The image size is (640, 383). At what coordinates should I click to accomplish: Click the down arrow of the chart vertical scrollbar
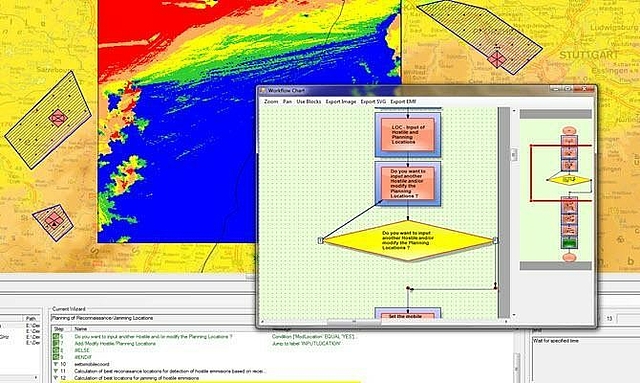pos(514,315)
